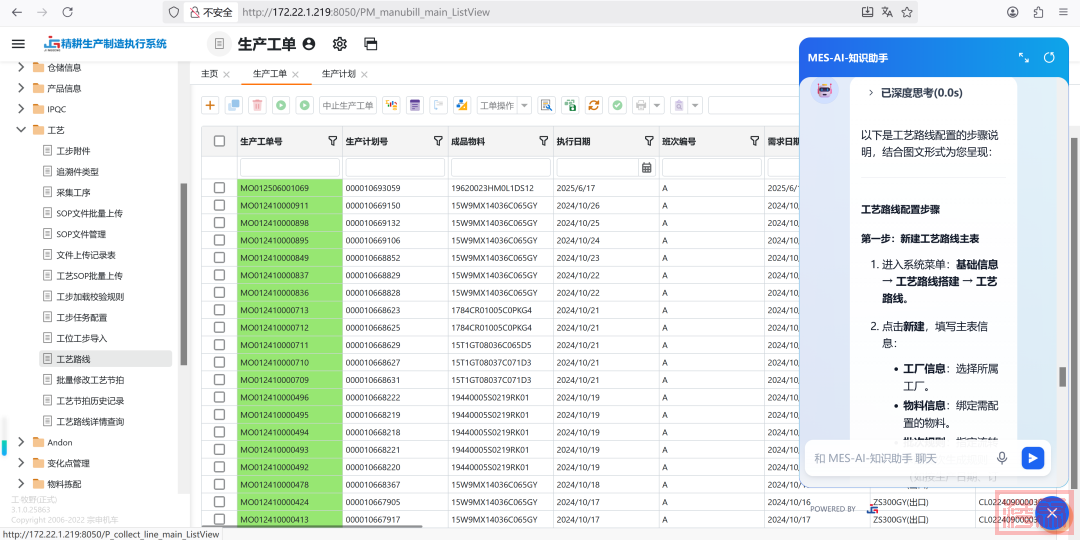Open 工艺路线 in the sidebar tree
1080x540 pixels.
73,359
